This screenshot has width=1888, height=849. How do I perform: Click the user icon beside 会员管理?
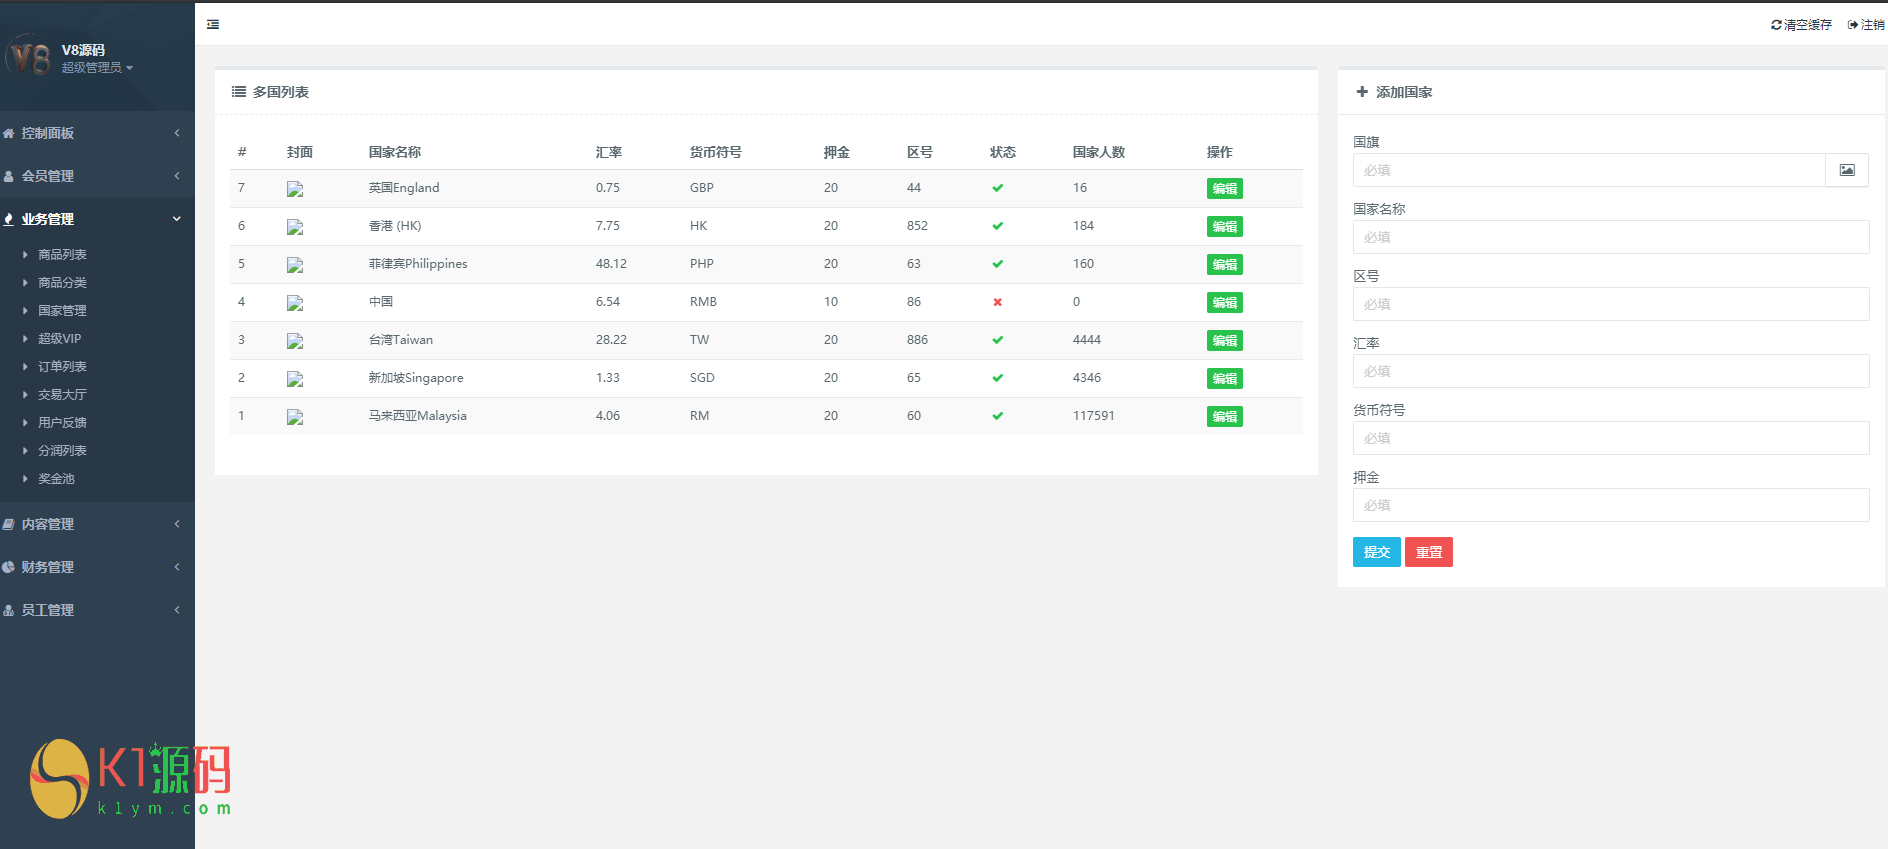coord(9,176)
